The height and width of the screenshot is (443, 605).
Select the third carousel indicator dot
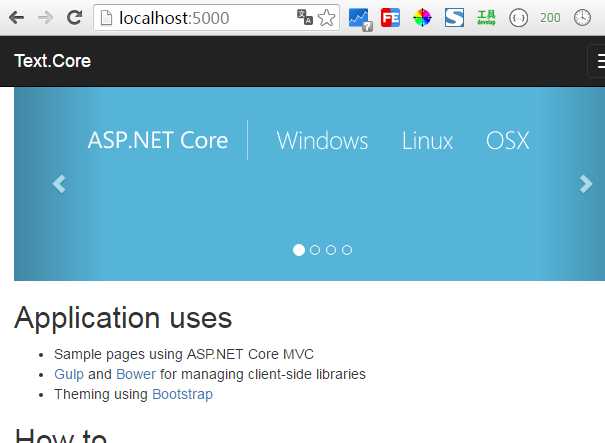tap(331, 250)
